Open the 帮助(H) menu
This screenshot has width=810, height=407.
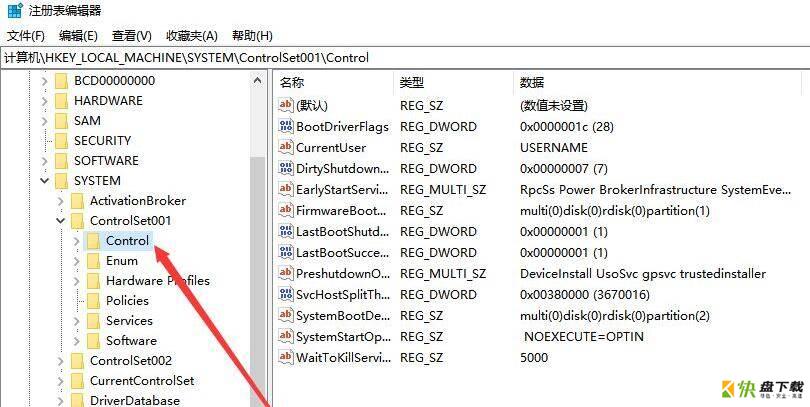252,36
